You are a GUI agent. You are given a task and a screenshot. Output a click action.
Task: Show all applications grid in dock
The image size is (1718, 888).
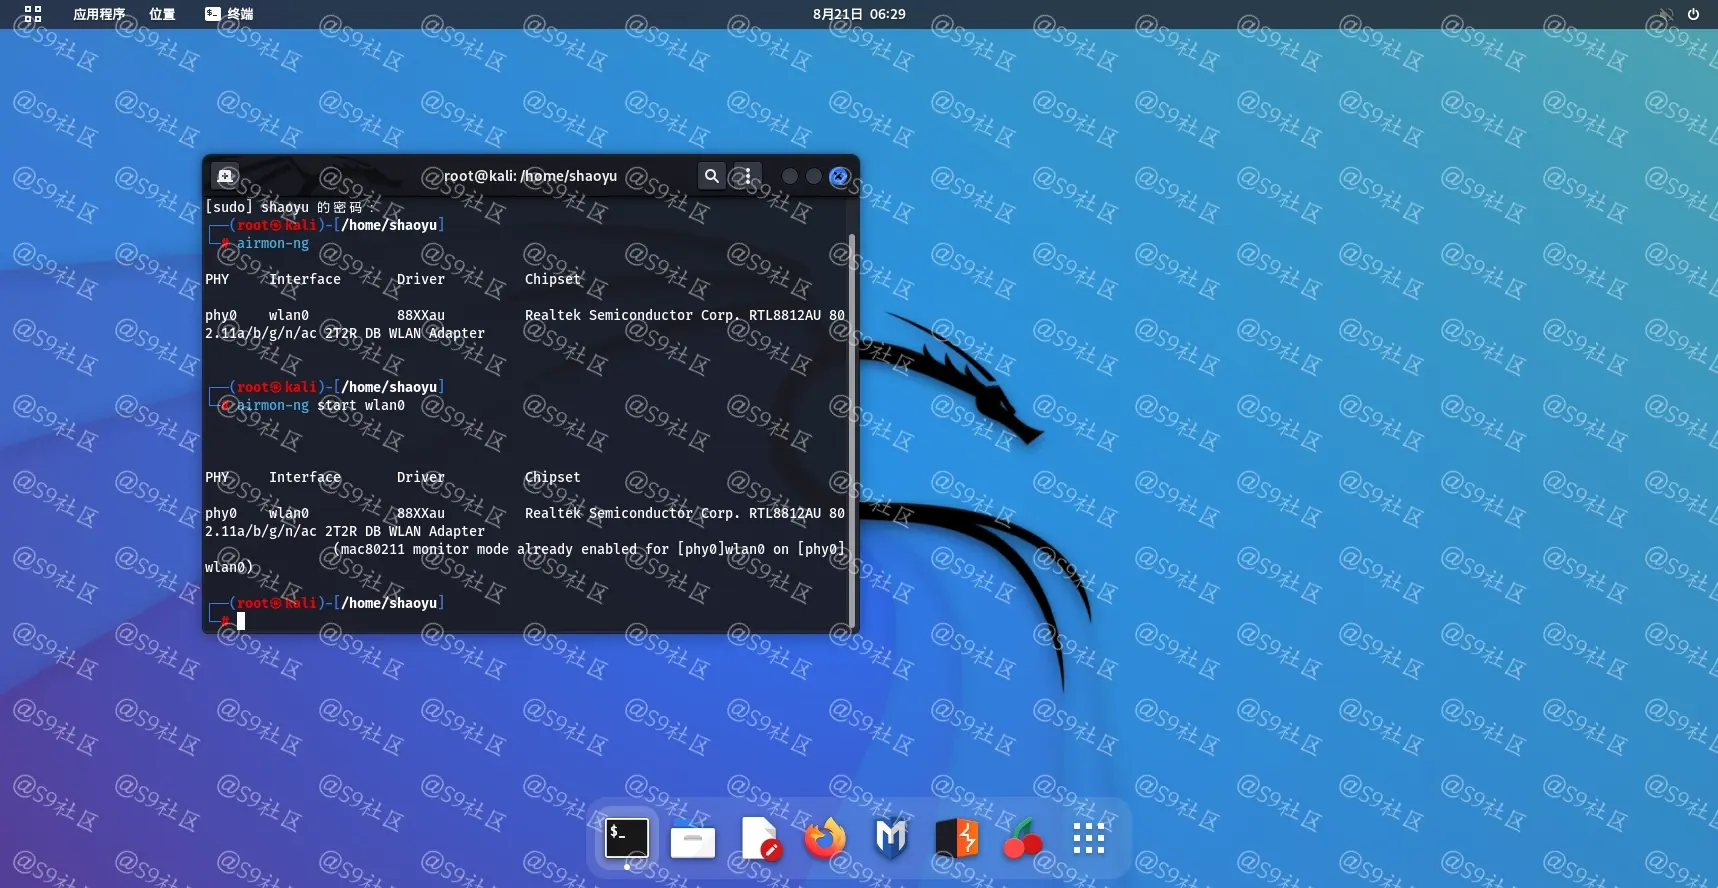1088,839
